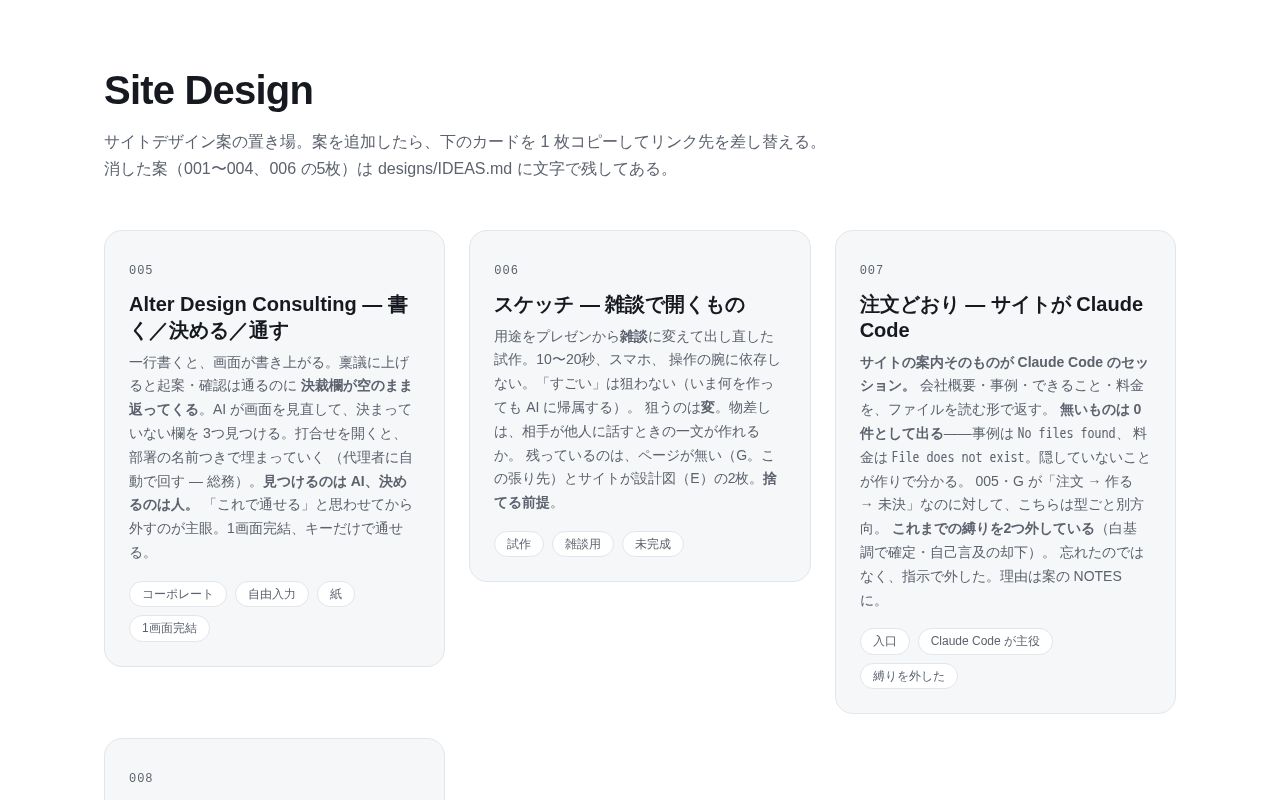Click the card number 007

pyautogui.click(x=872, y=270)
